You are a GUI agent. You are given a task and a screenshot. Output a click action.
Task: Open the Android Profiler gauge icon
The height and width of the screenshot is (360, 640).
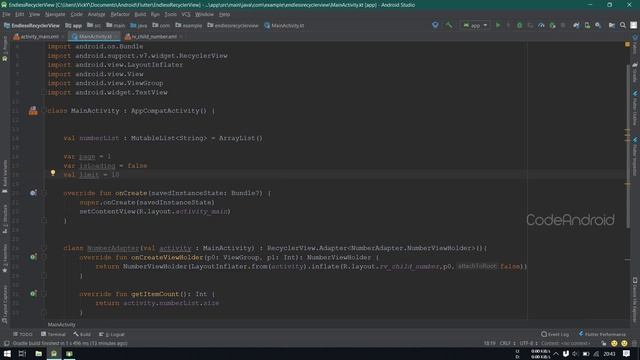point(541,25)
